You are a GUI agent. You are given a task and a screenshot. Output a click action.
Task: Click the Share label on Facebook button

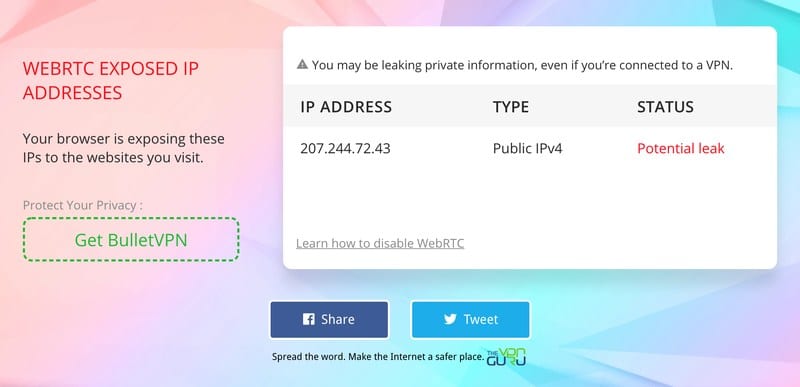pos(338,319)
